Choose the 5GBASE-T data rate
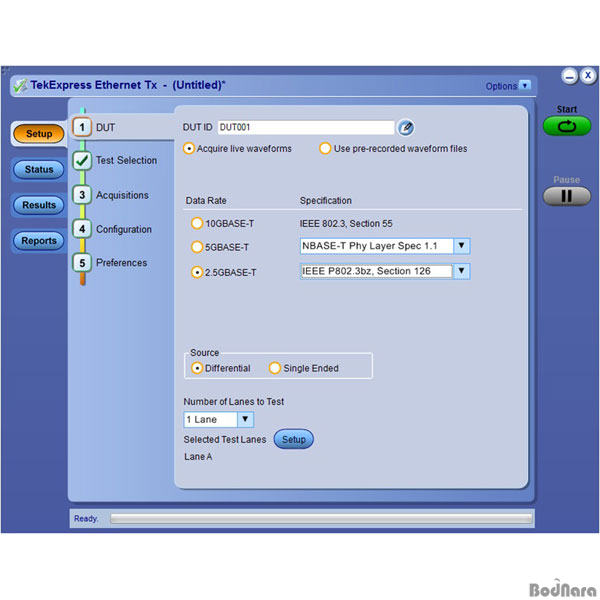Viewport: 600px width, 600px height. pyautogui.click(x=197, y=247)
